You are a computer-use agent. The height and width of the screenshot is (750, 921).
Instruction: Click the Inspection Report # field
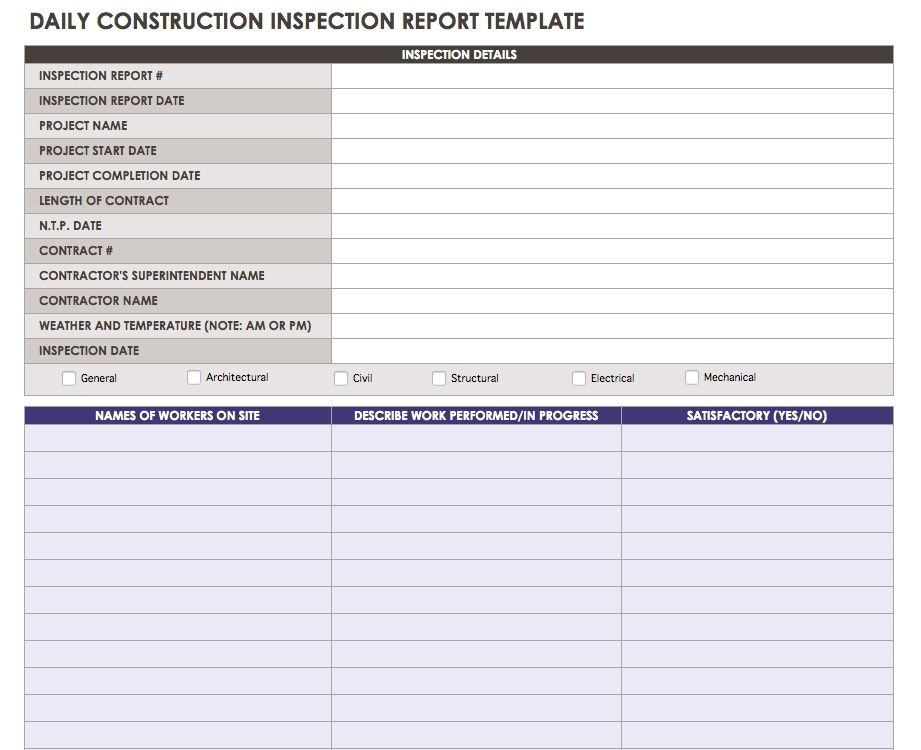(611, 76)
